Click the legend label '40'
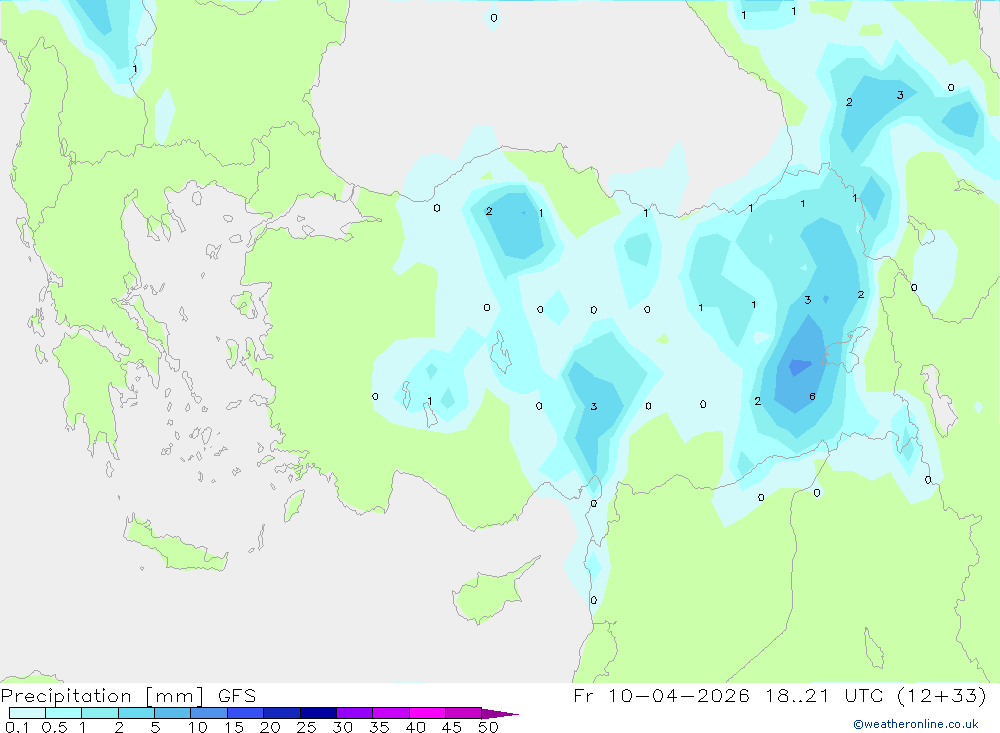Screen dimensions: 1000x733 pos(415,727)
